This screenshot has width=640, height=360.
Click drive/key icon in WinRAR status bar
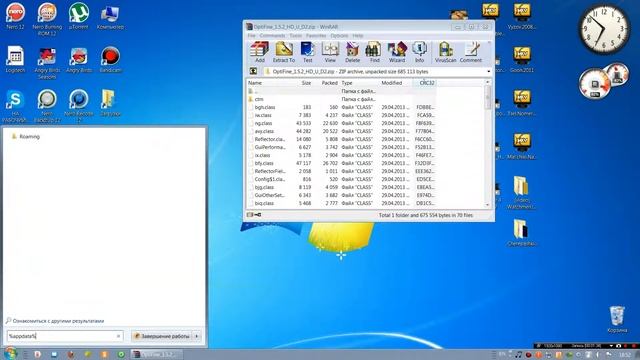click(254, 215)
